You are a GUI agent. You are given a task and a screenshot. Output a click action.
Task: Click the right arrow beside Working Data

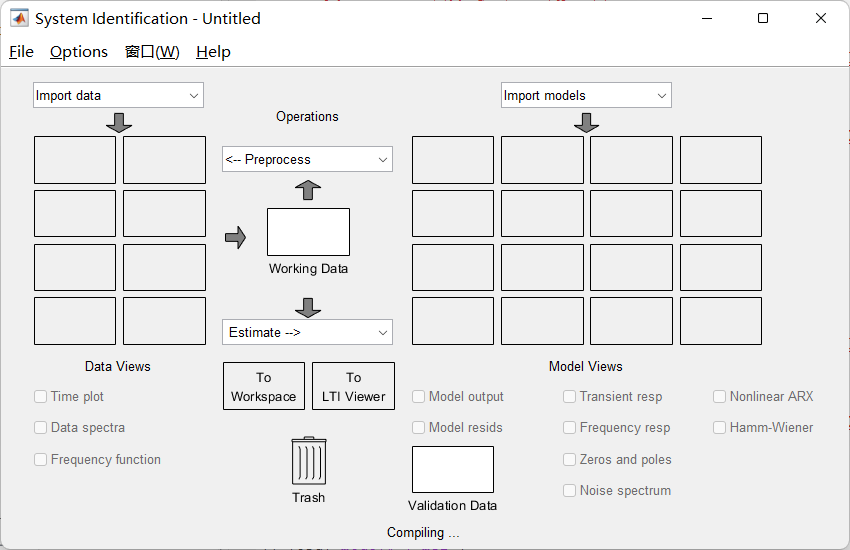235,237
